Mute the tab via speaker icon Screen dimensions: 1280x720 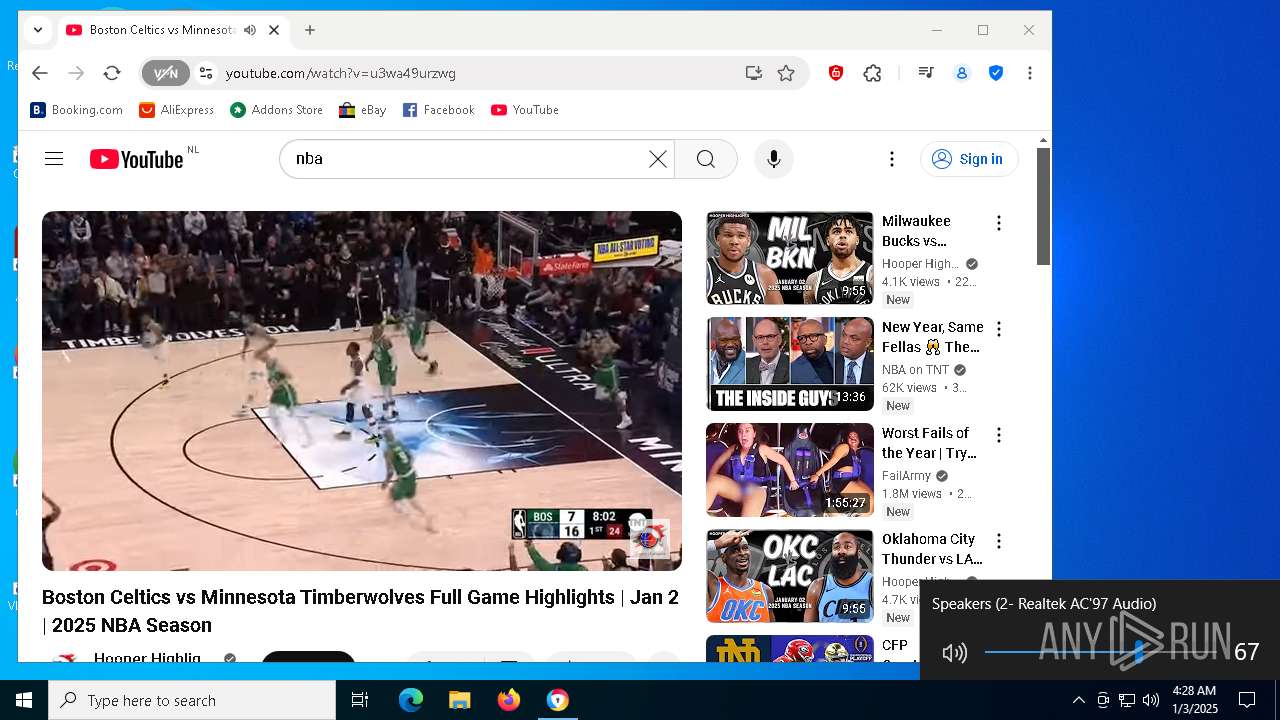coord(249,30)
